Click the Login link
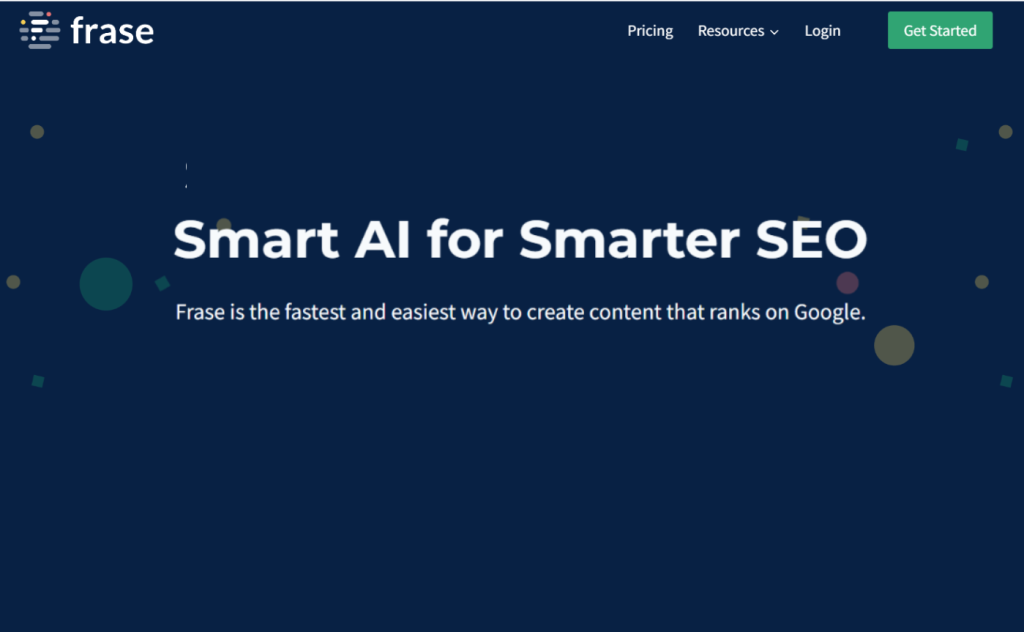This screenshot has width=1024, height=632. click(x=822, y=31)
